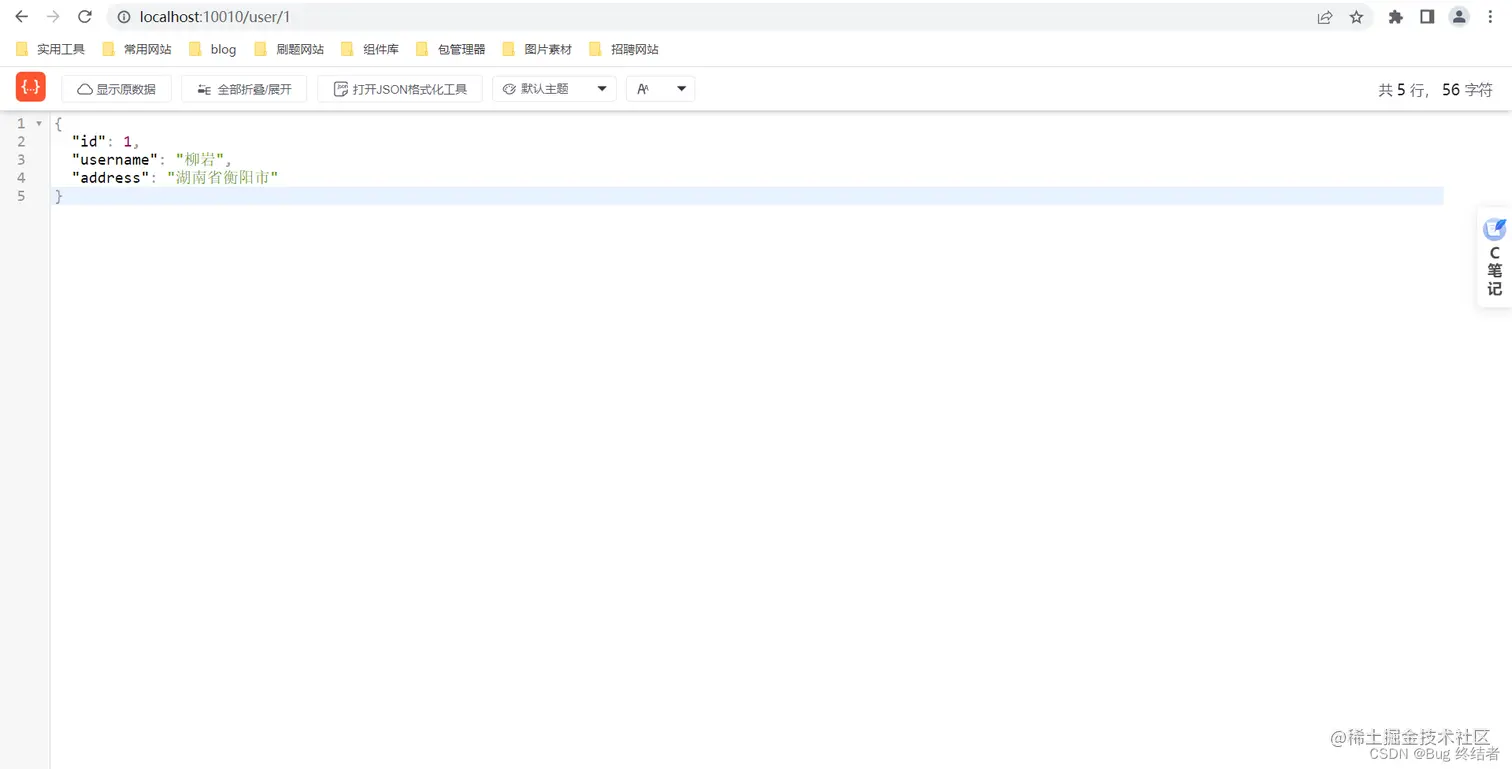
Task: Go back using the browser back arrow
Action: click(x=21, y=17)
